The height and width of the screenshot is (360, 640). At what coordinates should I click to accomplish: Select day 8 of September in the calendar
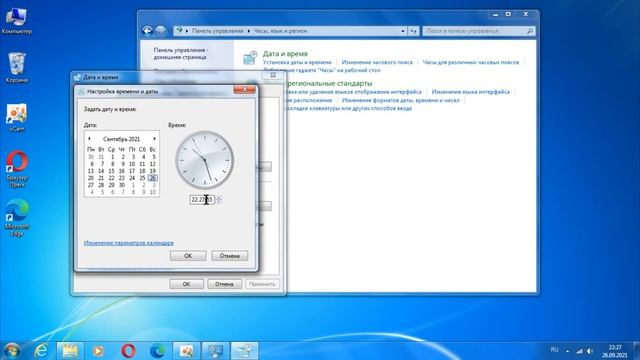point(112,164)
